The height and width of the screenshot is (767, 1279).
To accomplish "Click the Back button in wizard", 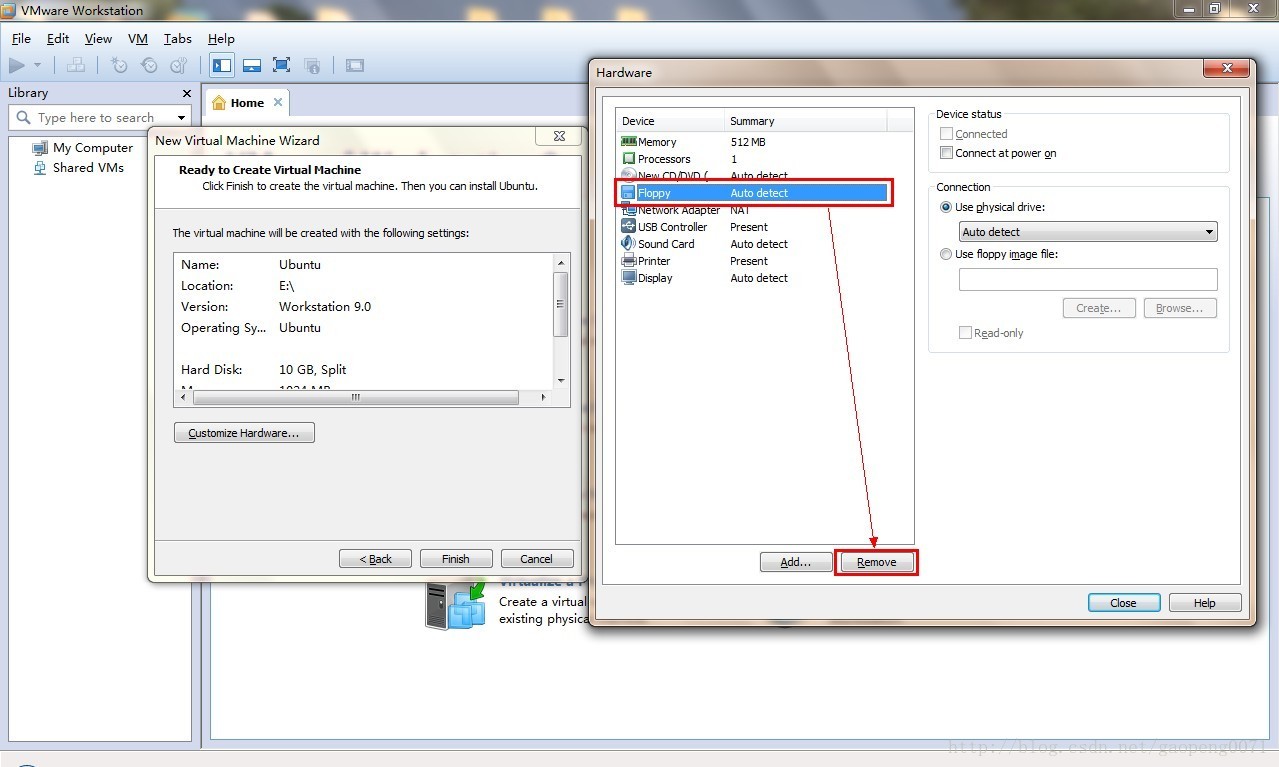I will click(x=375, y=559).
